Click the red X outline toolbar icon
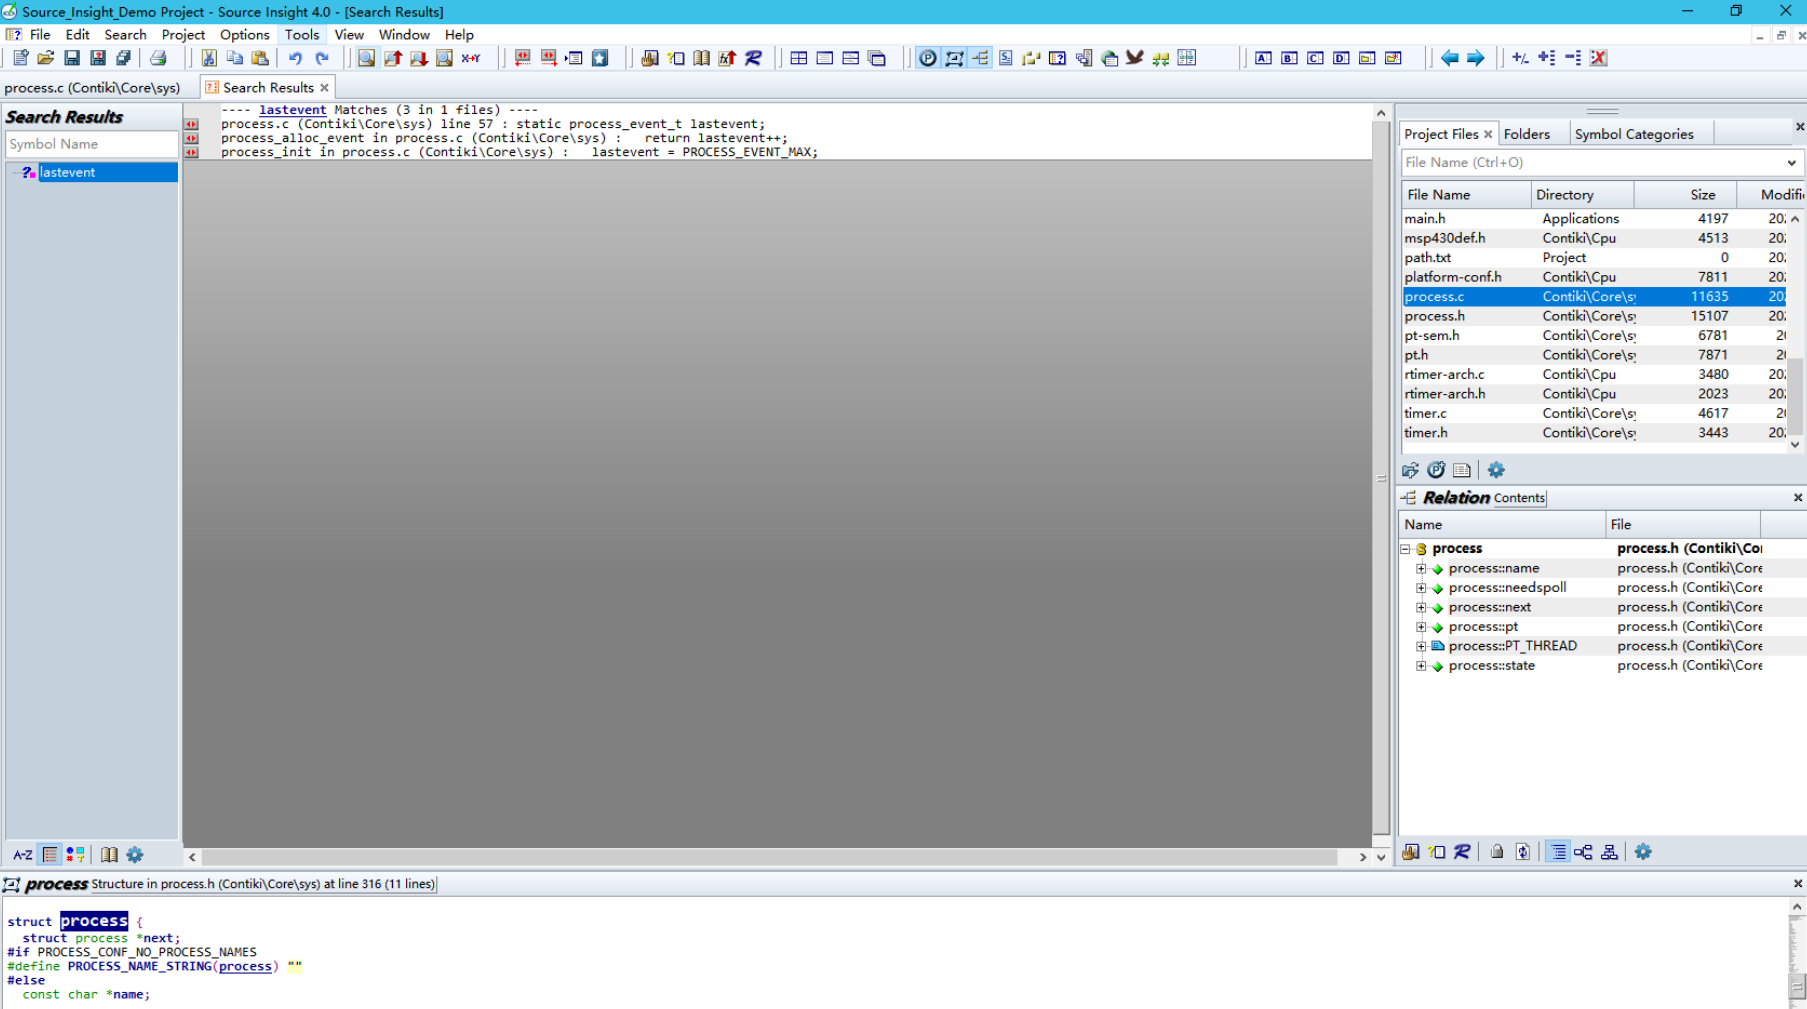This screenshot has width=1807, height=1009. coord(1599,58)
